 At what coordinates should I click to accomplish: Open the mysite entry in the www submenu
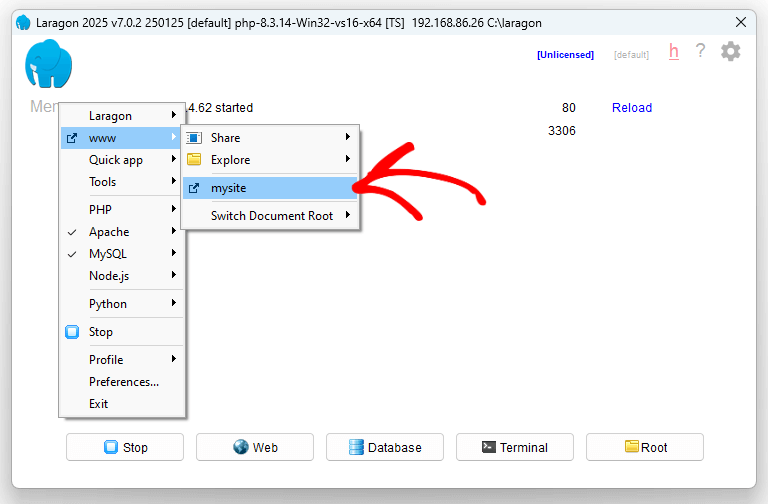270,188
